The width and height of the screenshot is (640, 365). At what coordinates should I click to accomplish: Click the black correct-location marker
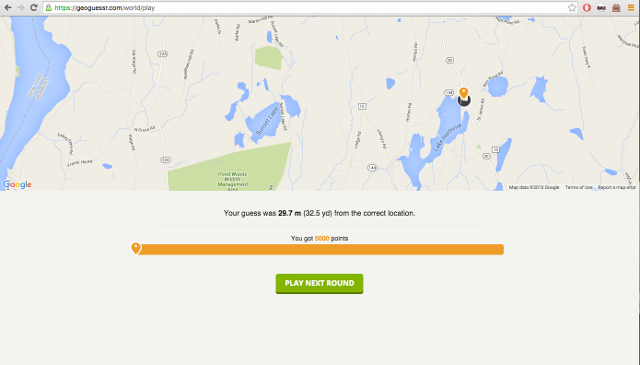[464, 101]
